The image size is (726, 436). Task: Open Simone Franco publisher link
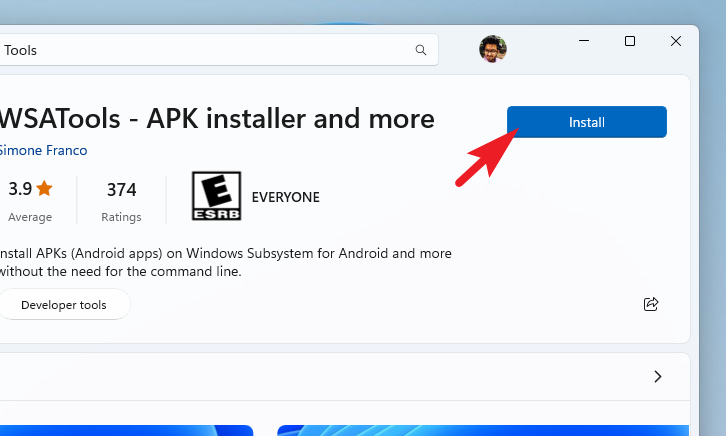[43, 150]
